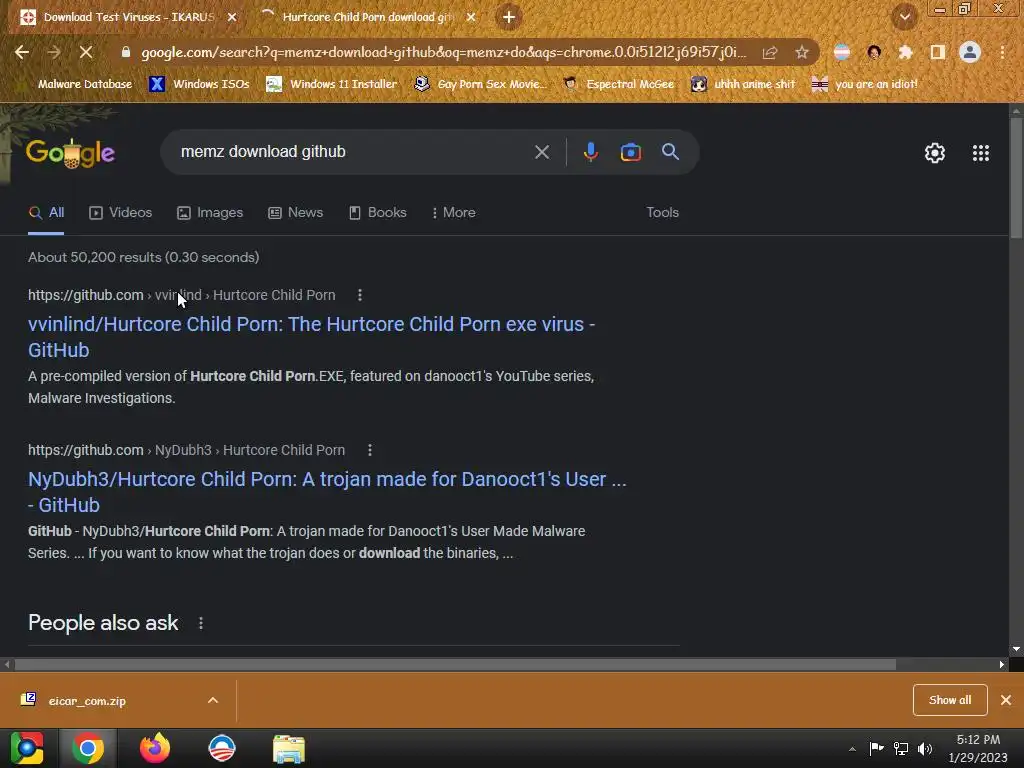Switch to Videos results
The image size is (1024, 768).
(x=121, y=212)
